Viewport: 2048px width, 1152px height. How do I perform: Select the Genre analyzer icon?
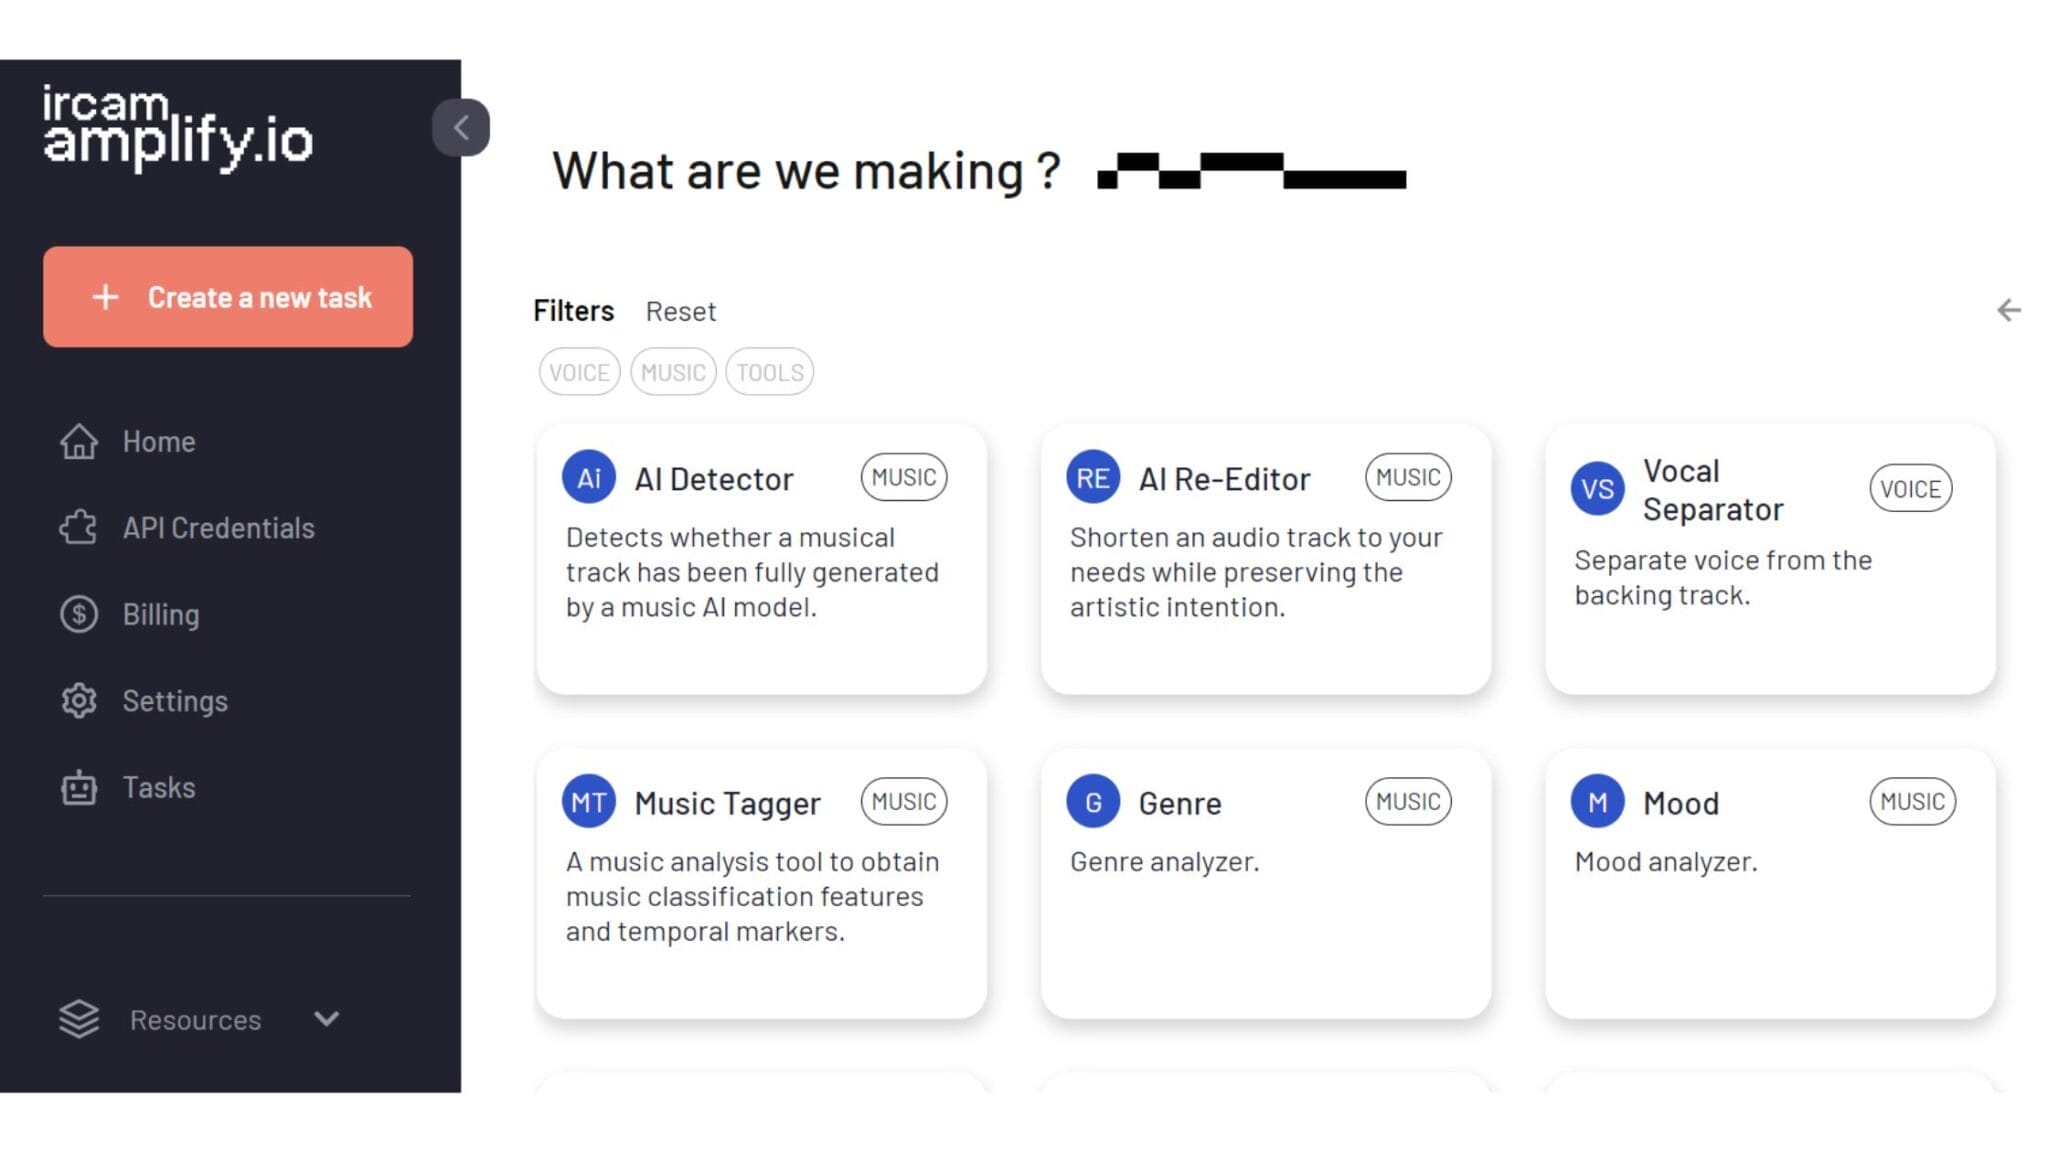point(1093,801)
